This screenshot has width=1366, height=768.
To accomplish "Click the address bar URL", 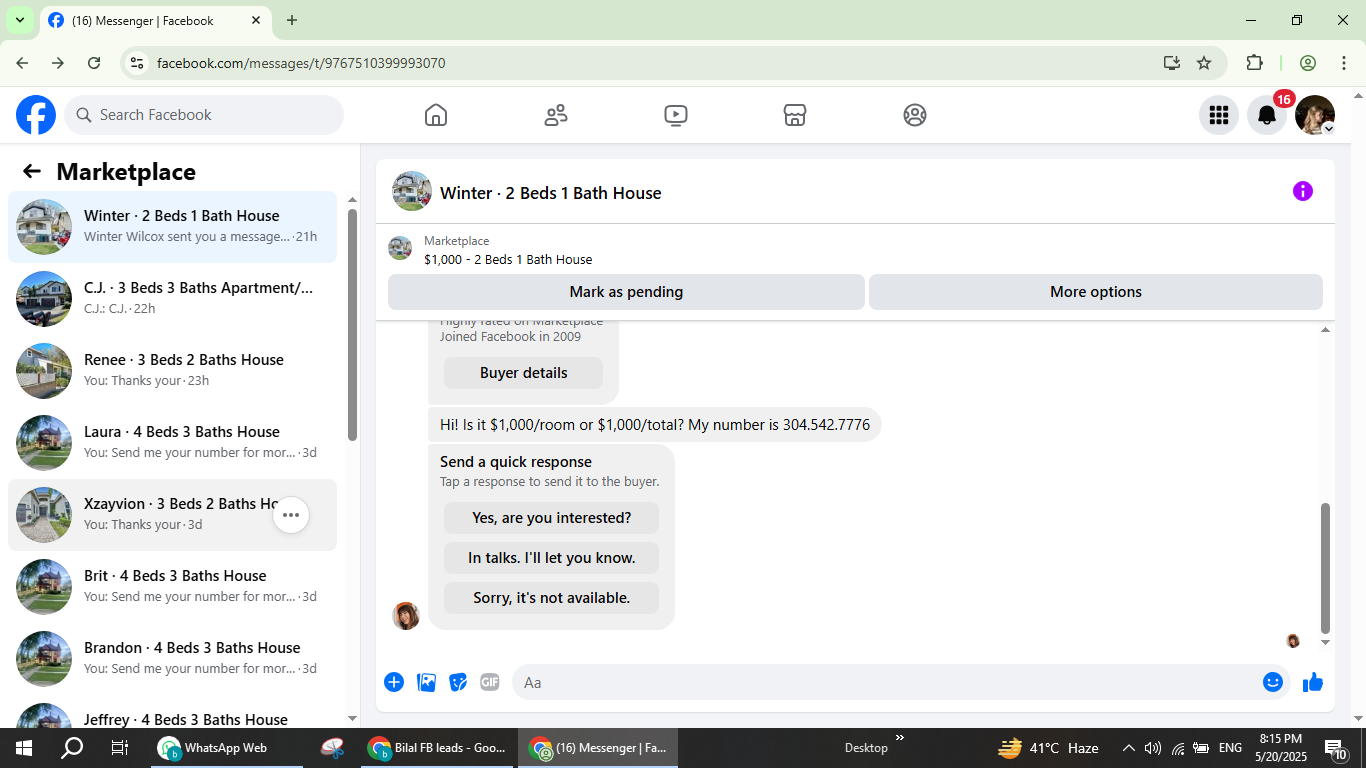I will [301, 63].
